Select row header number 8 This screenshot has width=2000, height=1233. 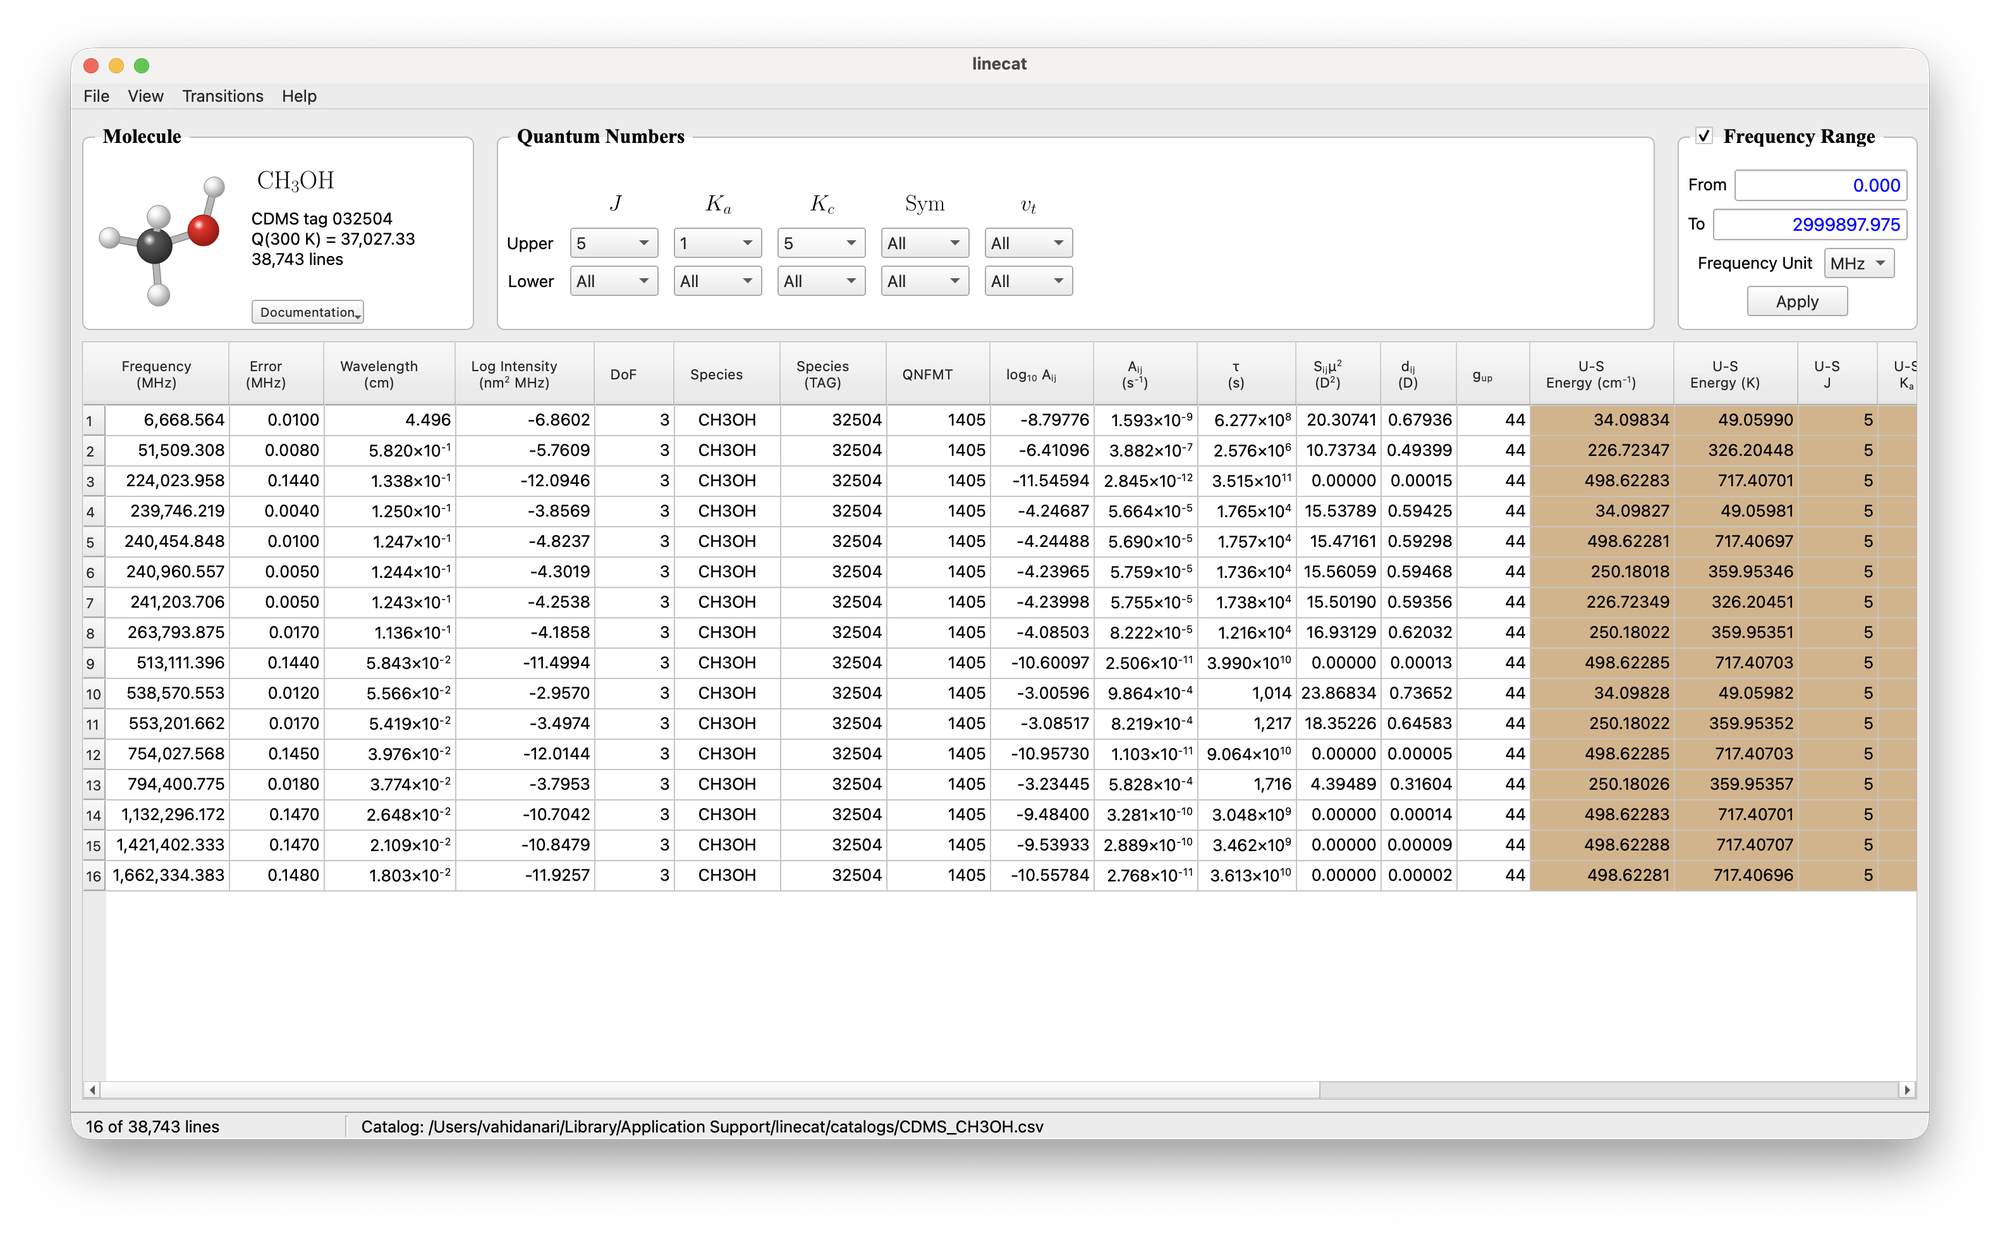94,633
